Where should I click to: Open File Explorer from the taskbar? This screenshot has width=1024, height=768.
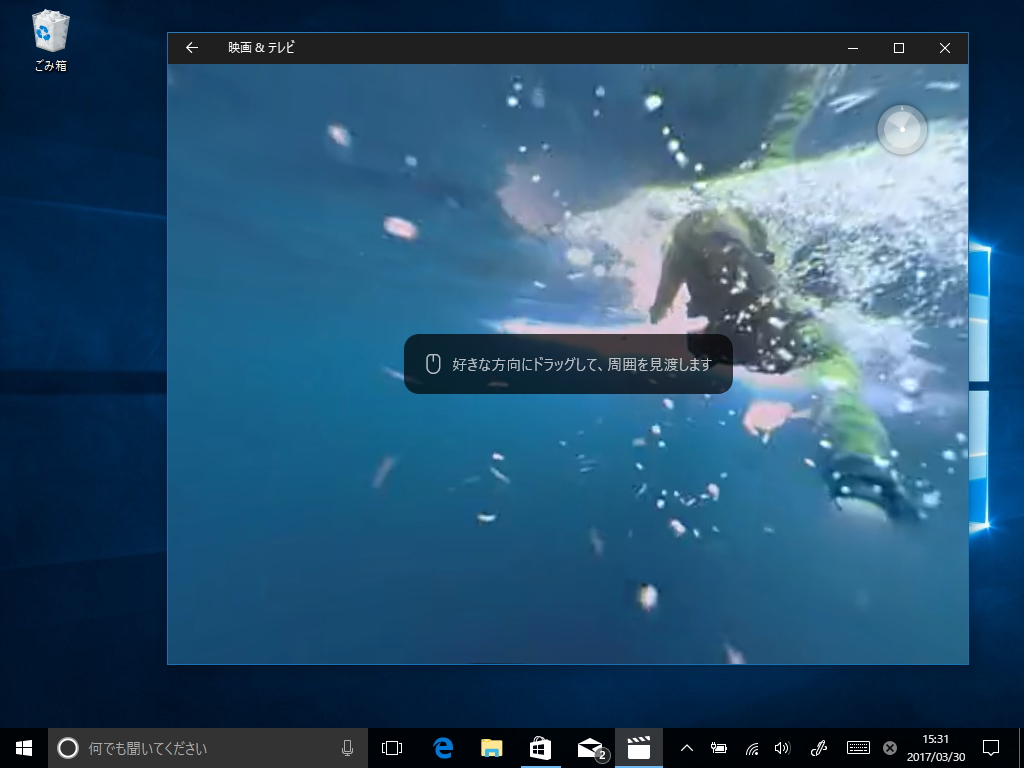tap(492, 748)
